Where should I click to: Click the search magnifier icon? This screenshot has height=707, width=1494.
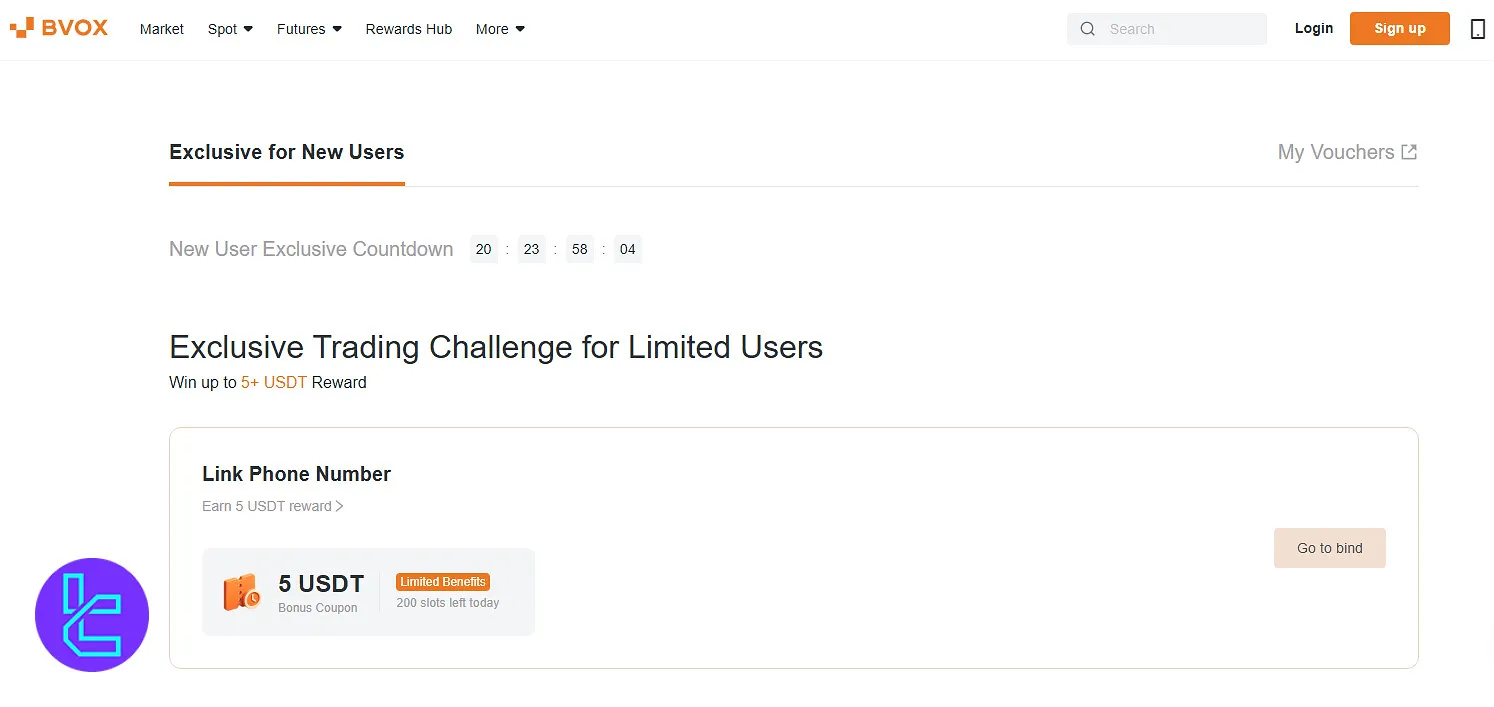(x=1087, y=29)
